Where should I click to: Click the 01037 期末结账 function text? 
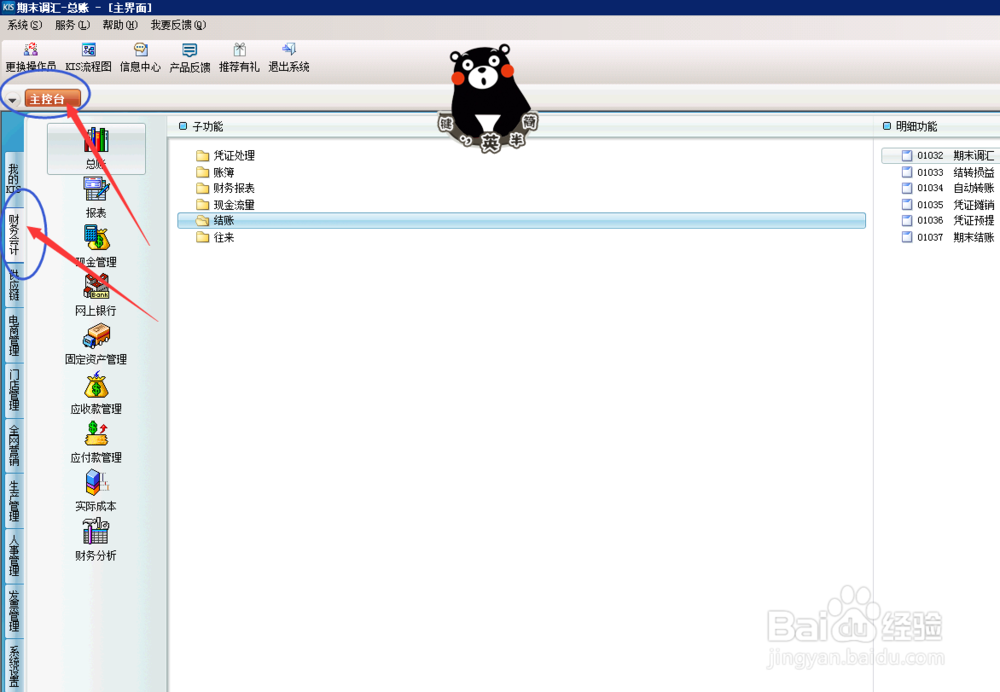point(955,237)
